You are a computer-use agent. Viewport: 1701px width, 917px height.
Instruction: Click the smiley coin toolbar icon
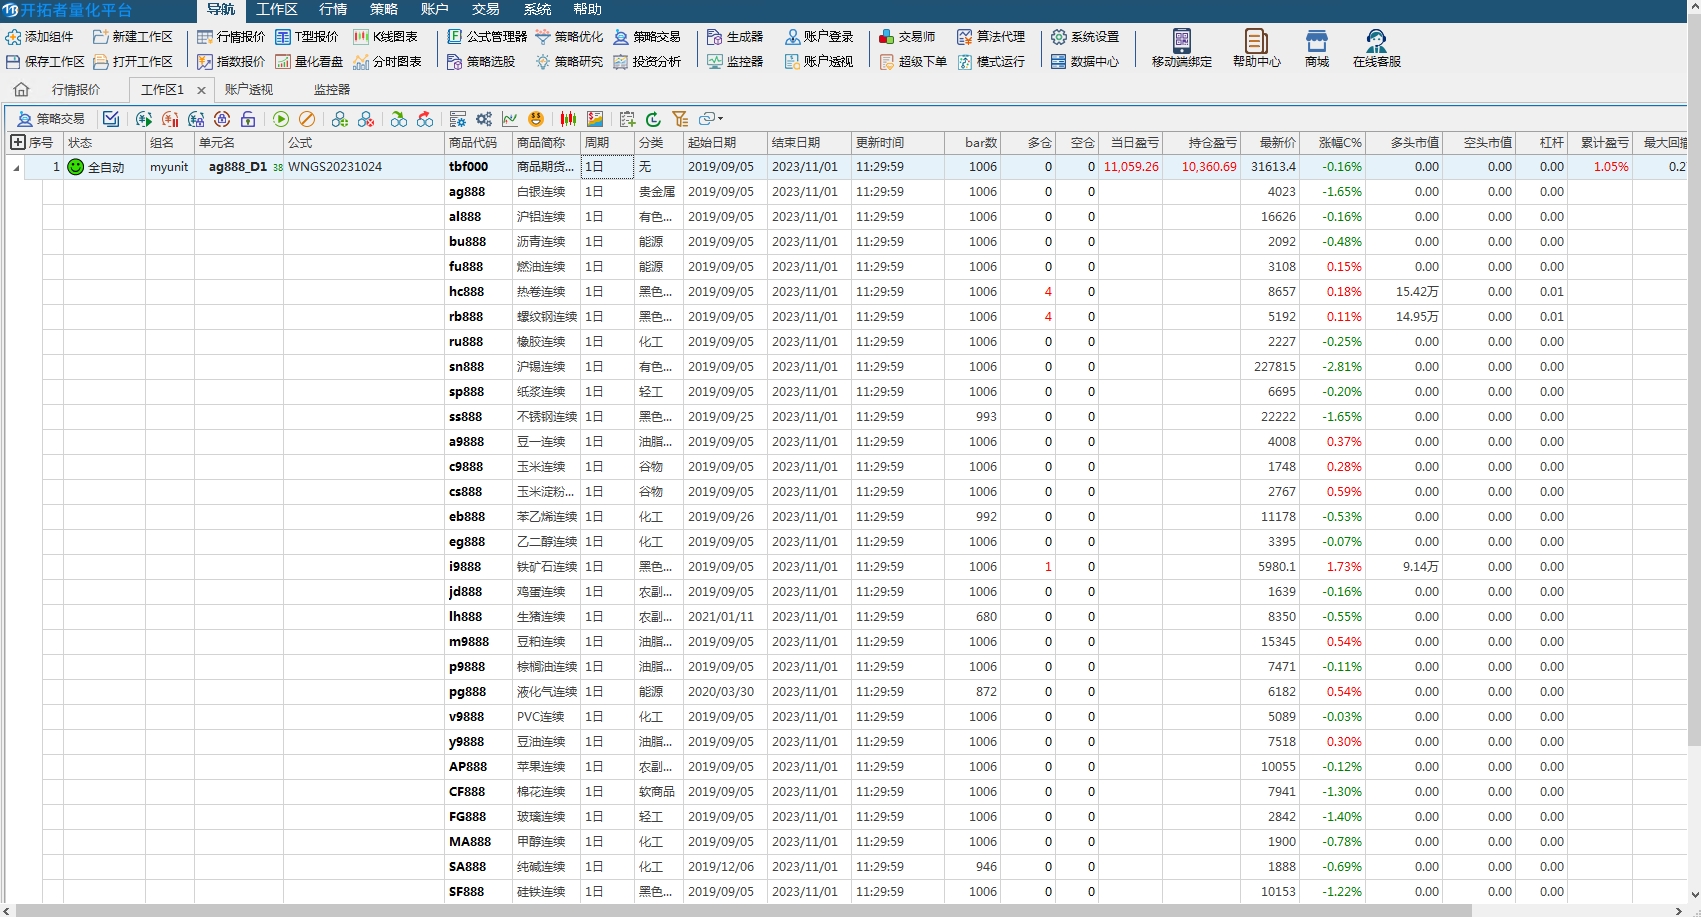(536, 119)
